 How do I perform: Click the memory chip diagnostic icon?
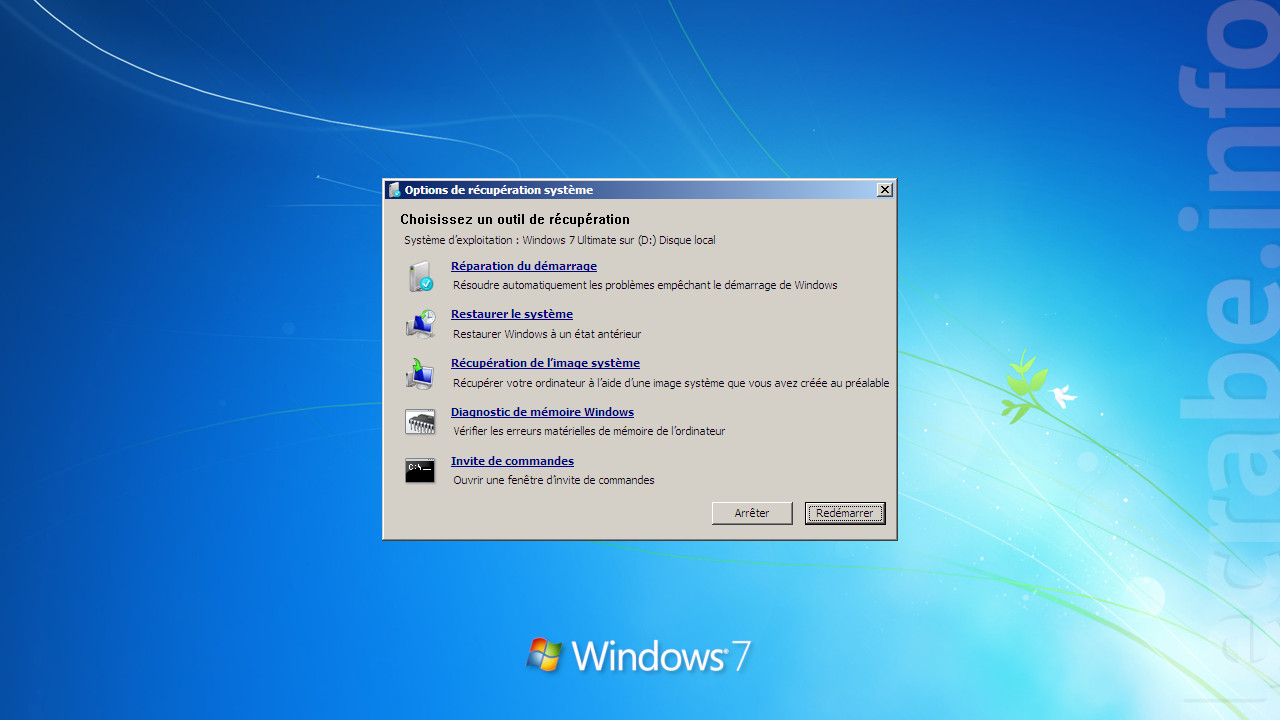pos(420,422)
